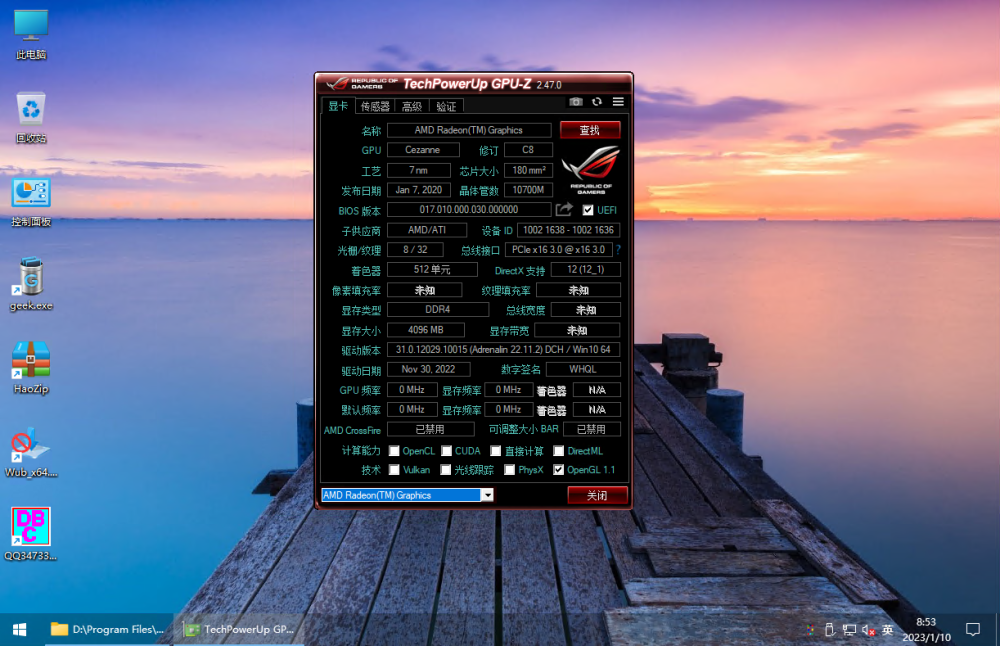Toggle the CUDA checkbox
The width and height of the screenshot is (1000, 646).
pos(446,451)
